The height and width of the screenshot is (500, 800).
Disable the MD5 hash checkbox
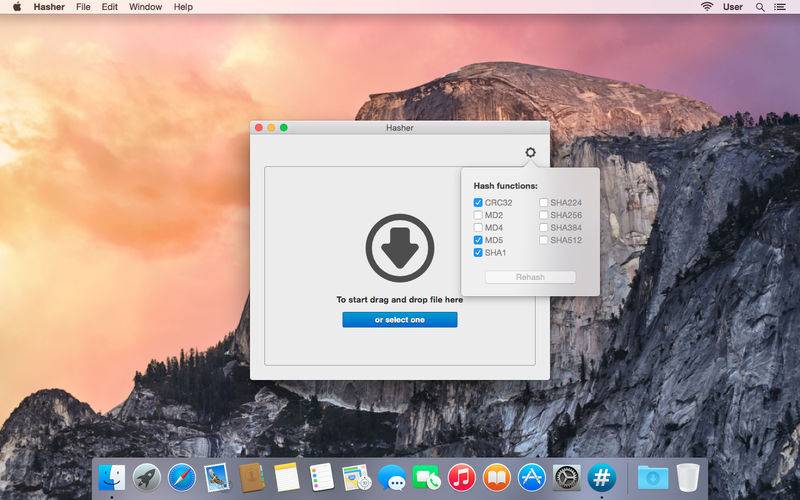(x=478, y=240)
